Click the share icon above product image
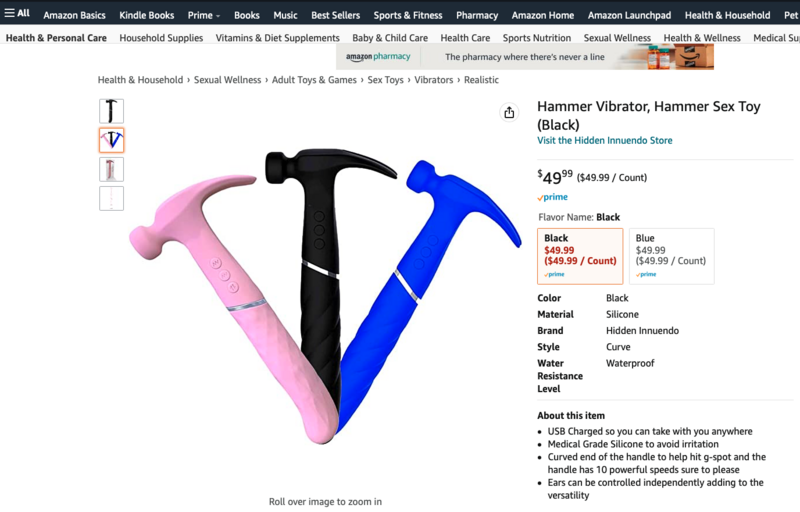The width and height of the screenshot is (800, 512). (x=509, y=112)
